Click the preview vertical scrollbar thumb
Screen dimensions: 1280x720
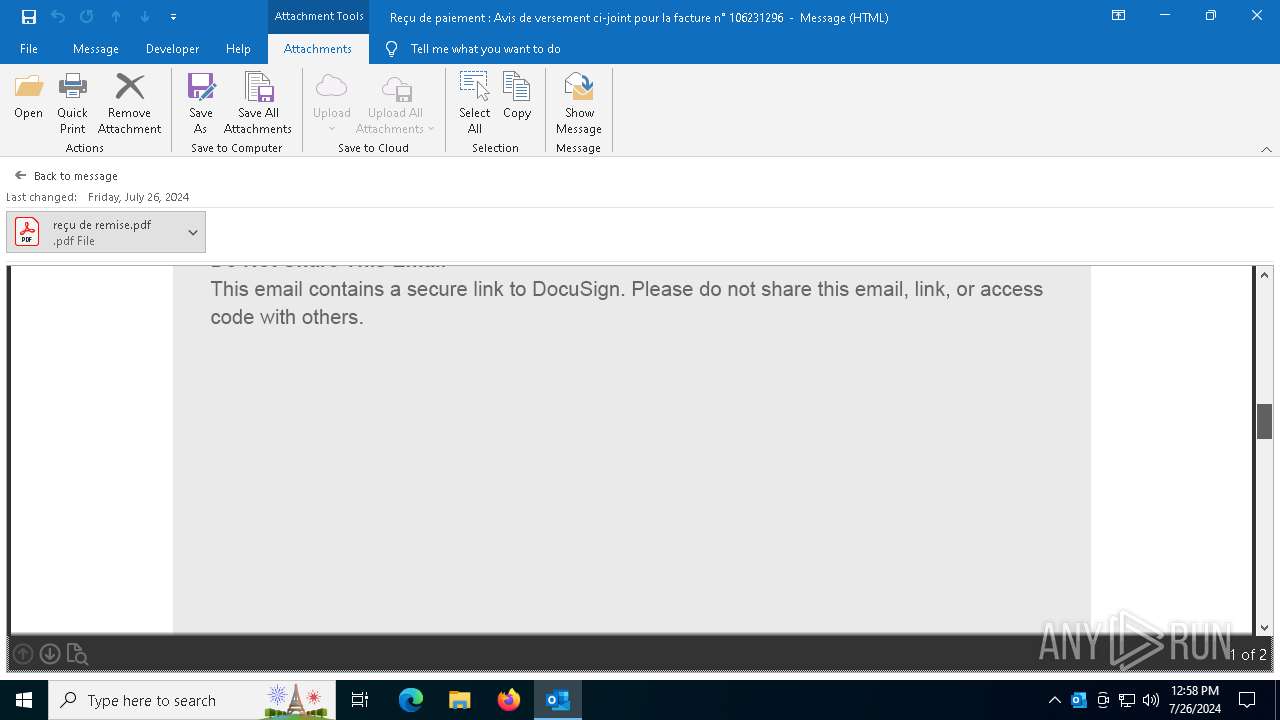(1264, 421)
